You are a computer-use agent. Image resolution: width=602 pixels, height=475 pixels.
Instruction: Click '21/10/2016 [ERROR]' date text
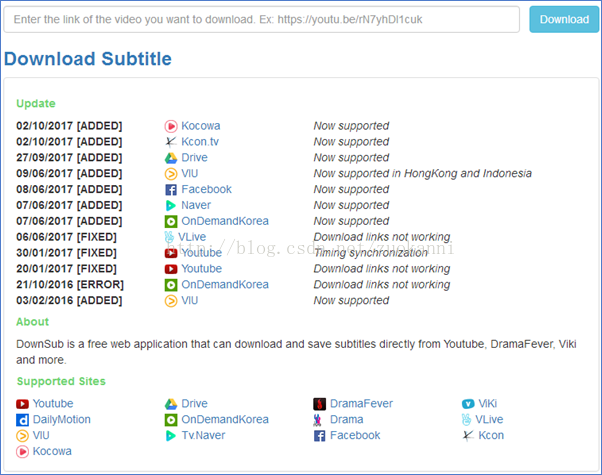pyautogui.click(x=70, y=285)
